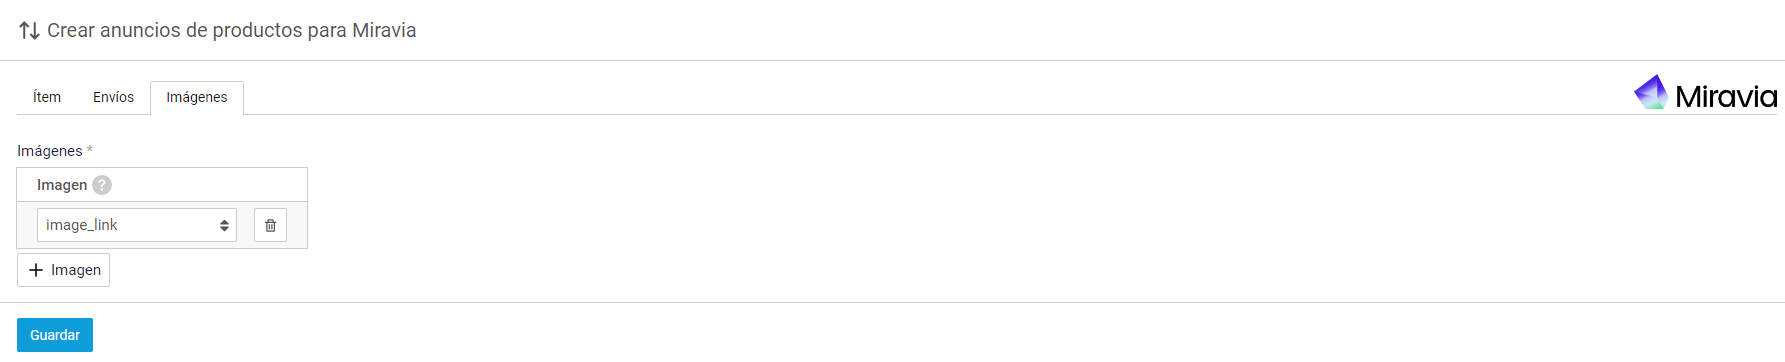Add another image with the Imagen button
1785x362 pixels.
pos(63,270)
